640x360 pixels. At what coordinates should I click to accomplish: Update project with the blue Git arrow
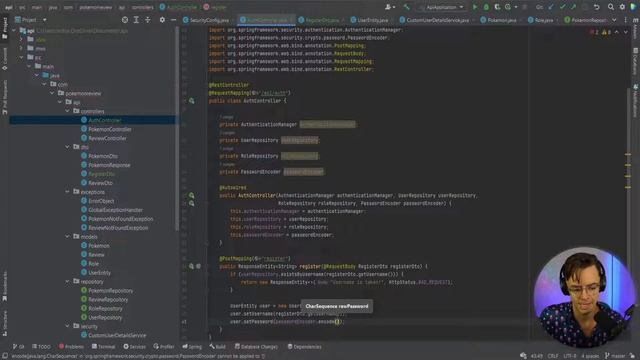tap(551, 7)
